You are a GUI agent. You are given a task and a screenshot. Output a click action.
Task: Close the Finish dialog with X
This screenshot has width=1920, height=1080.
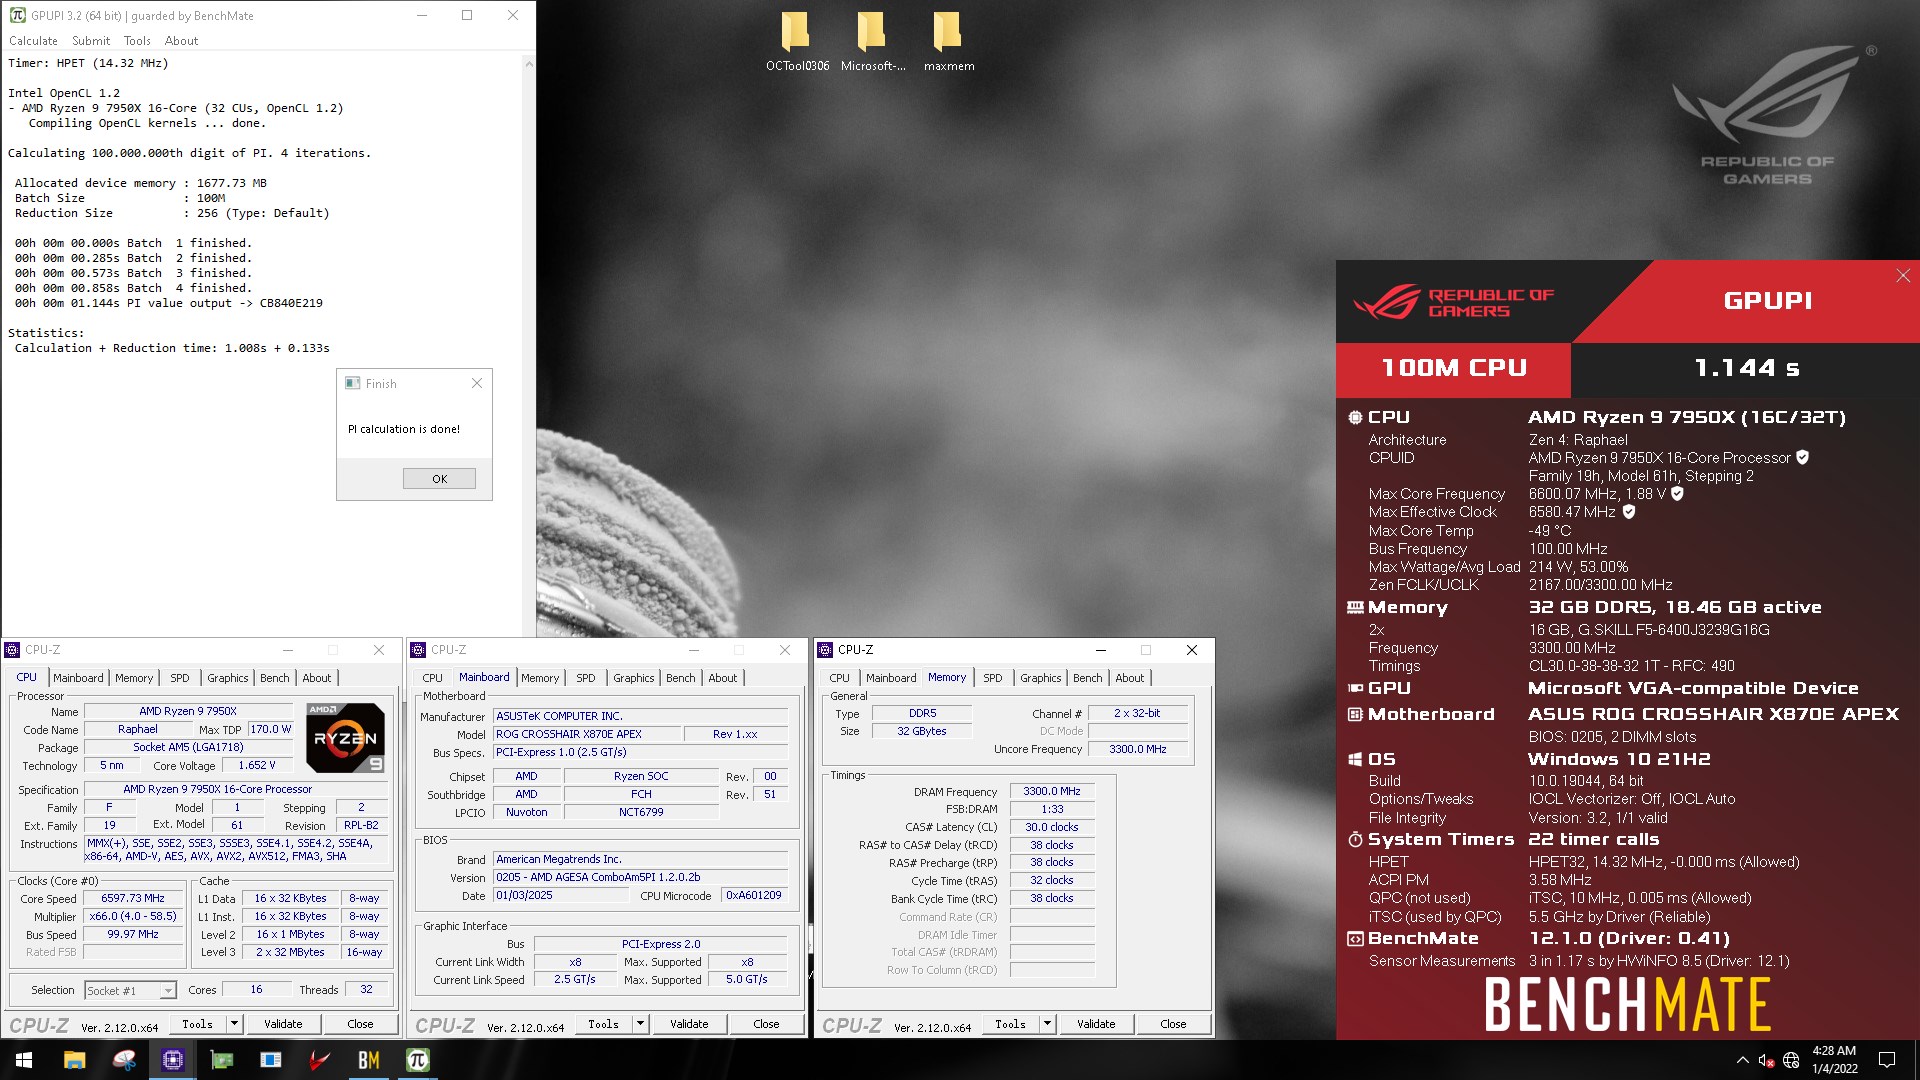(x=477, y=383)
